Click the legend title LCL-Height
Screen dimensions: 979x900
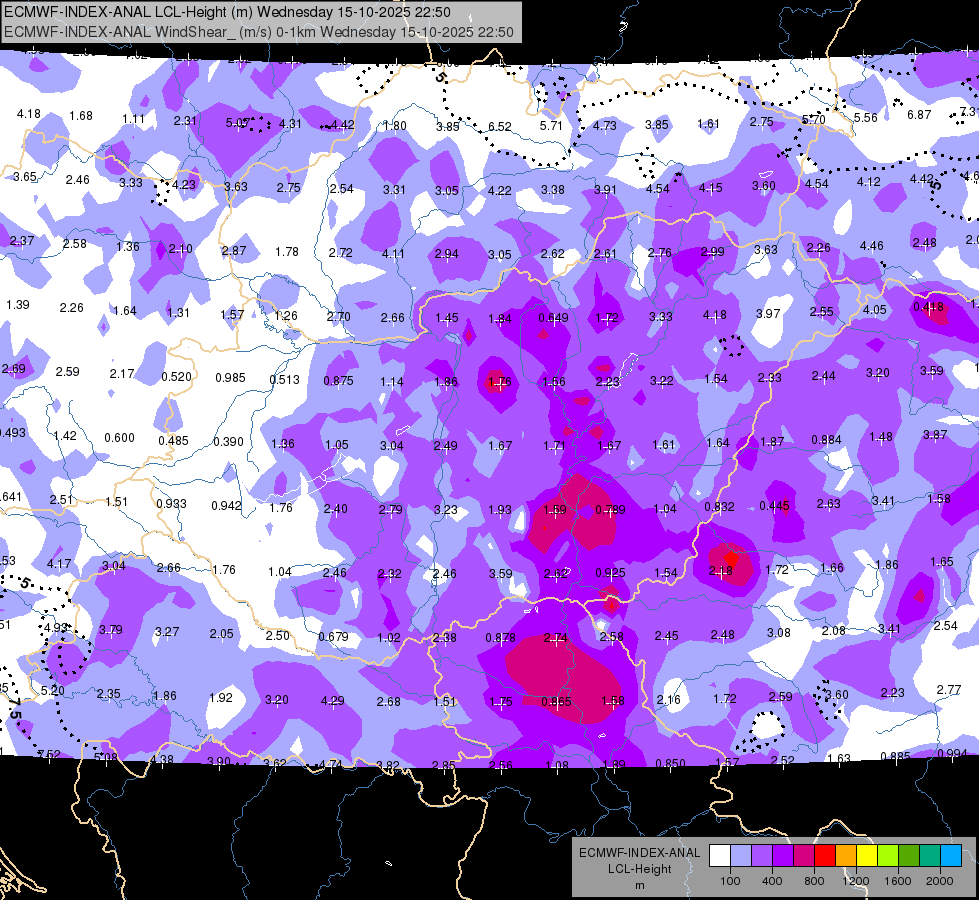point(639,869)
